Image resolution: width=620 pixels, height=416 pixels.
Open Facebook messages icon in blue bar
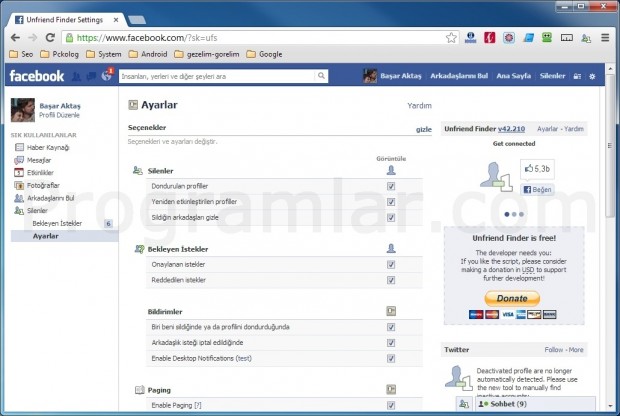pos(91,76)
